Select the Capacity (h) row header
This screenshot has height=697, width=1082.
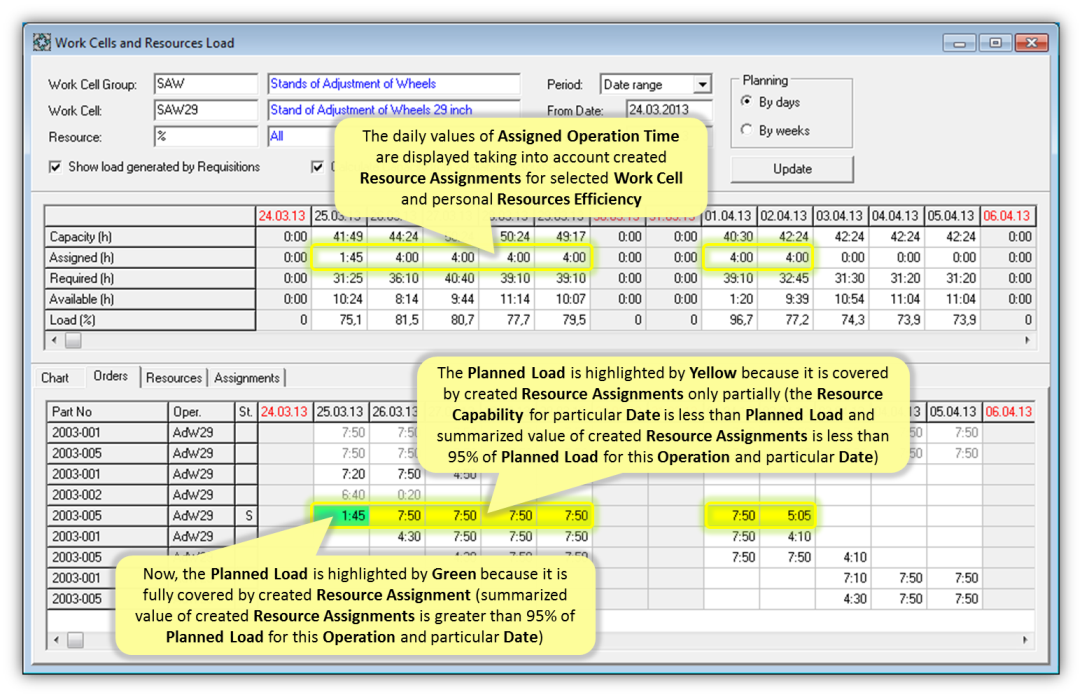tap(150, 237)
